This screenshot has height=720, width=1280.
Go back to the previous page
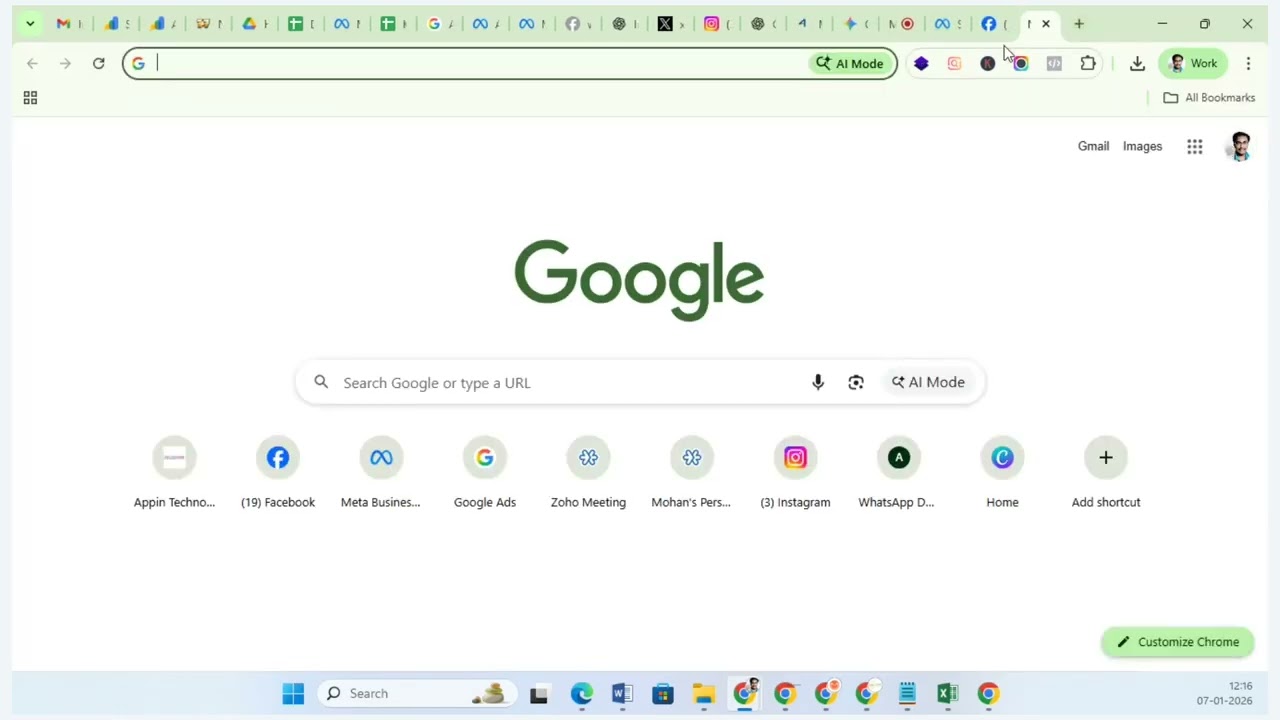(32, 63)
